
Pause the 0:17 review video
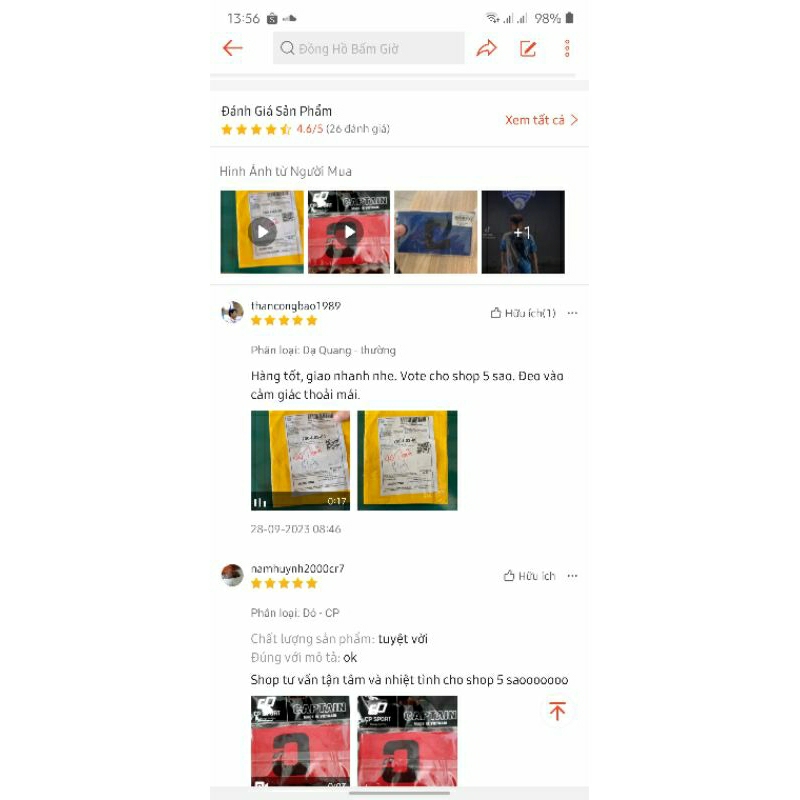coord(260,502)
